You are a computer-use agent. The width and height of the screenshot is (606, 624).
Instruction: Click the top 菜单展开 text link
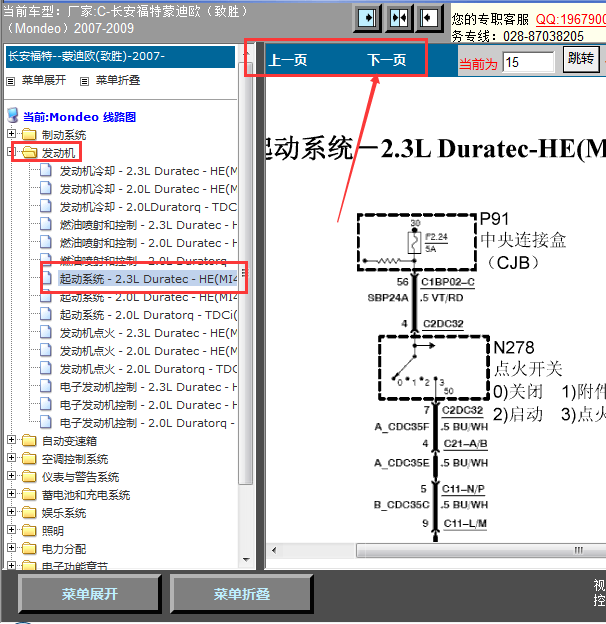click(x=44, y=80)
